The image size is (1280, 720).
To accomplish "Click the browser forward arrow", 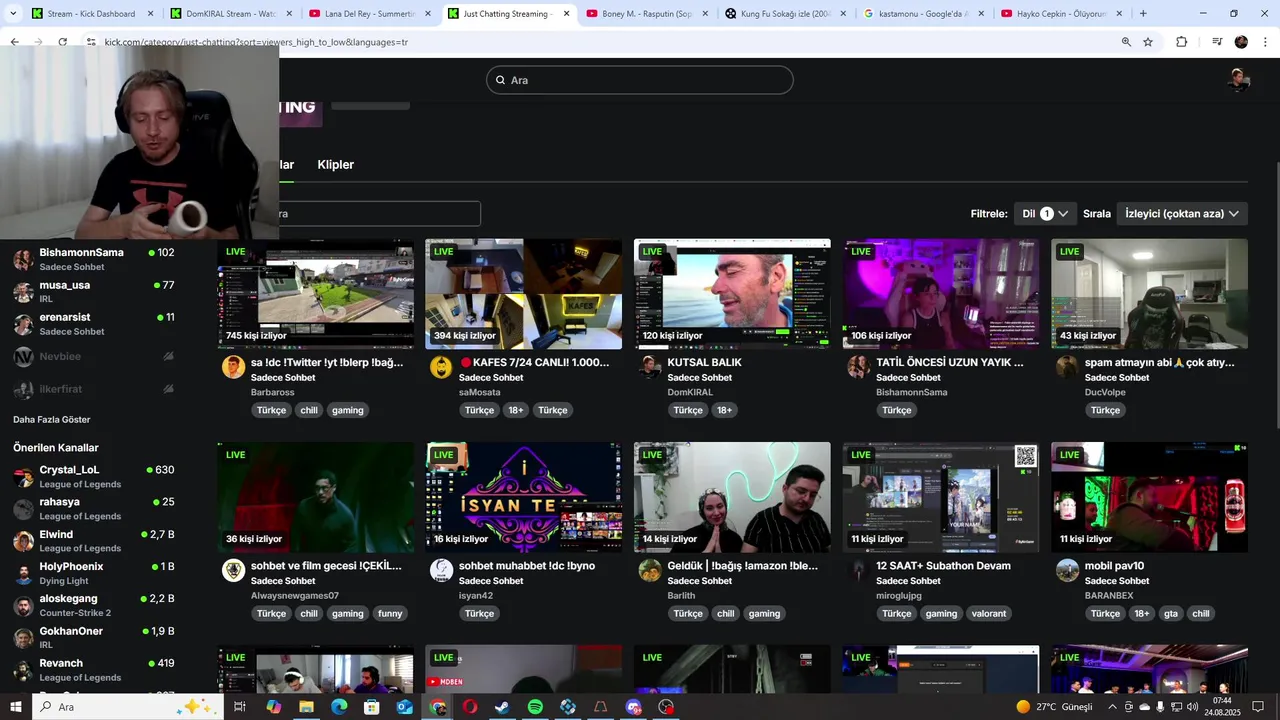I will (x=38, y=42).
